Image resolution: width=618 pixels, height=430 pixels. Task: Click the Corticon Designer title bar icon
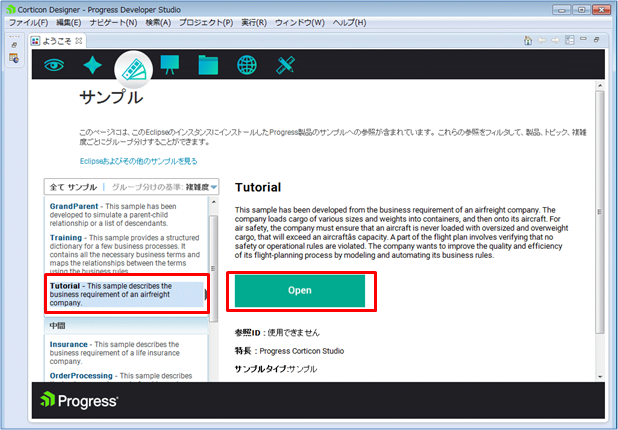pos(11,9)
